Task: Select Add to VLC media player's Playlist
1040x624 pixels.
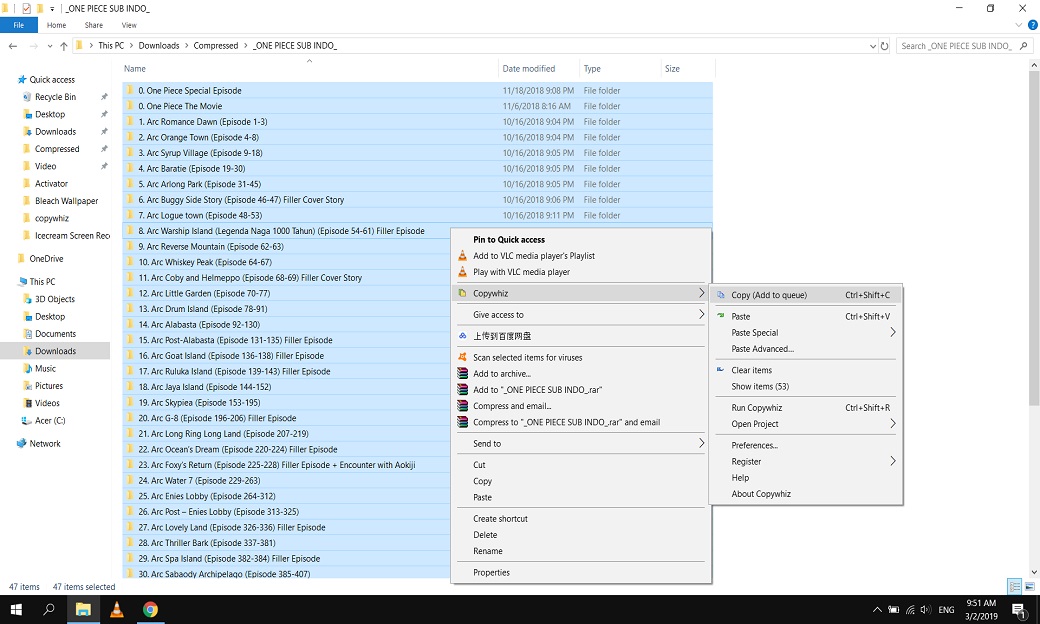Action: [x=534, y=256]
